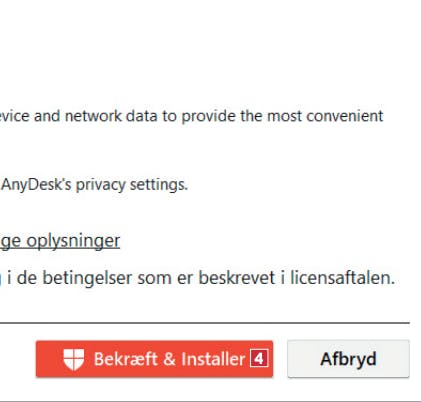Click the word licensaftalen in the terms
Image resolution: width=421 pixels, height=402 pixels.
click(342, 277)
